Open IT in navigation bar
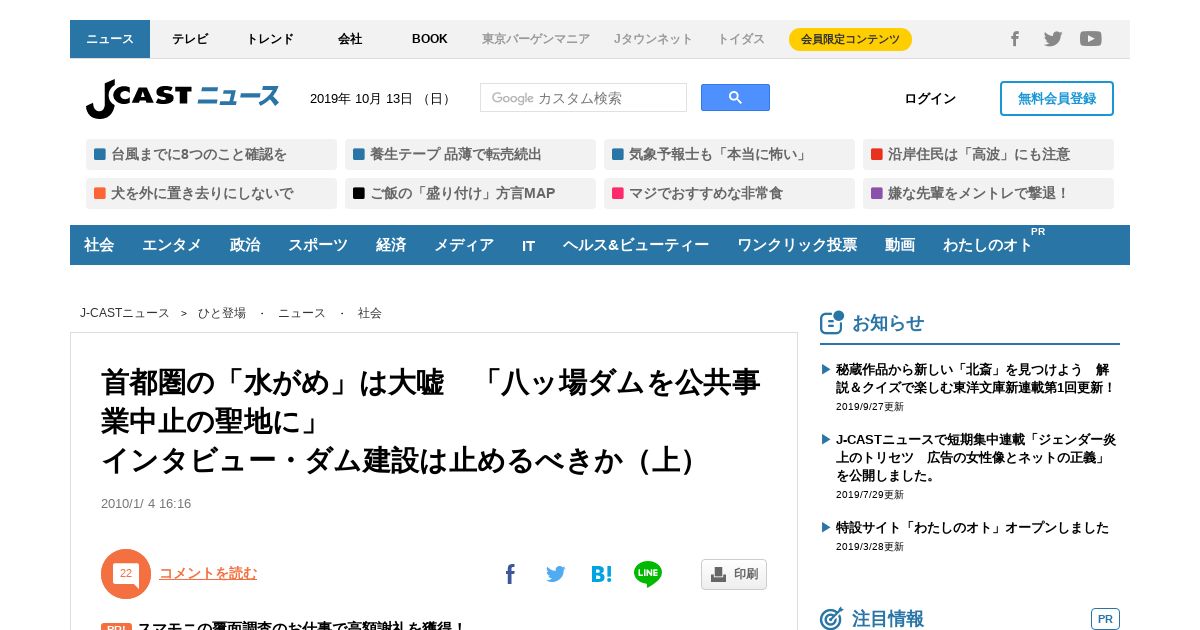 (528, 245)
